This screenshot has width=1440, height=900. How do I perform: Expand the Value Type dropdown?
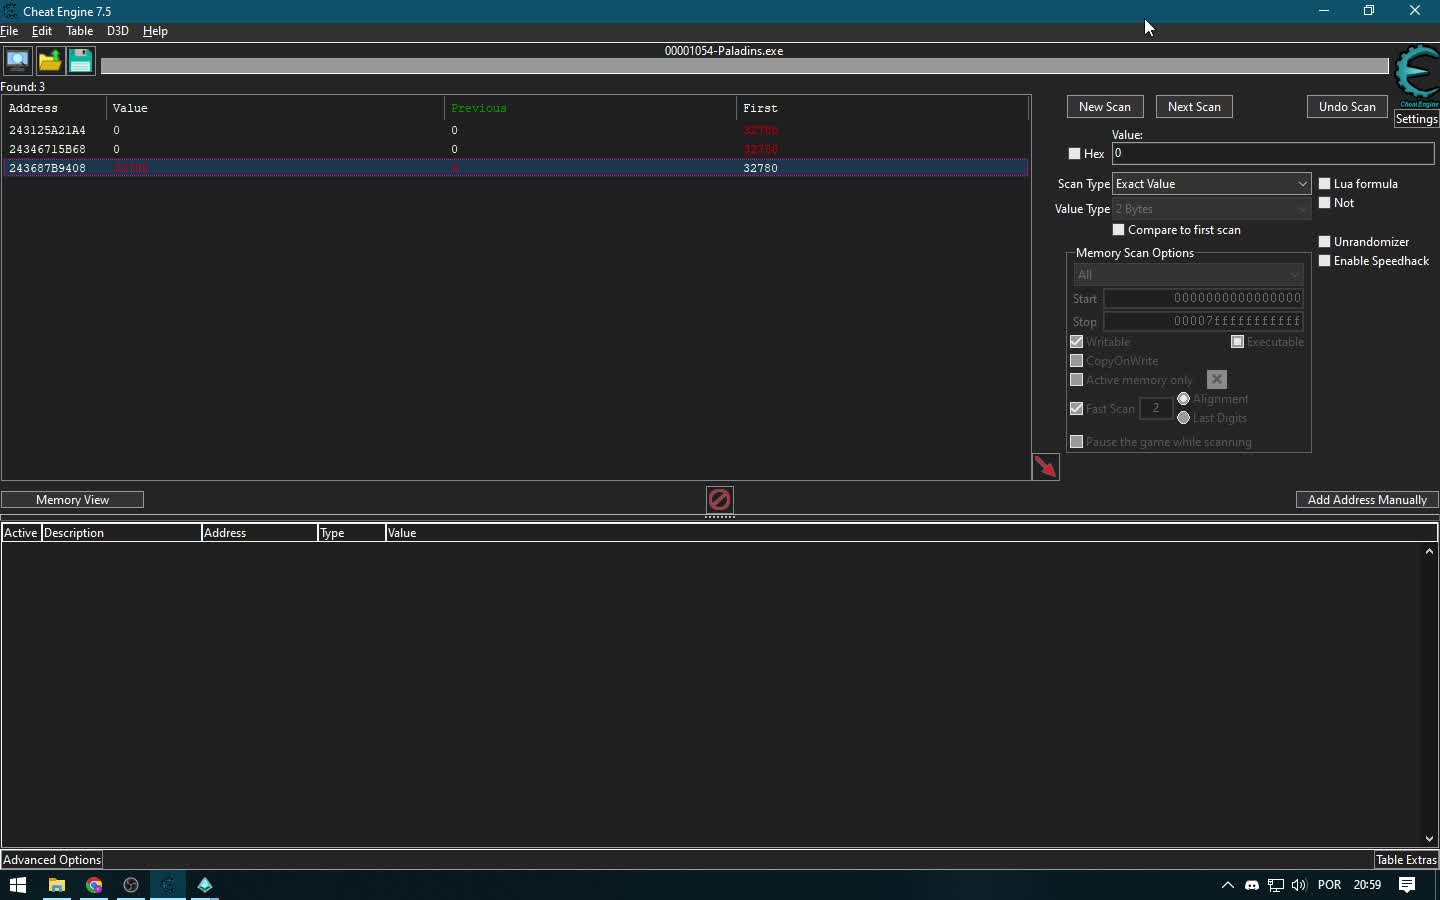click(1211, 209)
